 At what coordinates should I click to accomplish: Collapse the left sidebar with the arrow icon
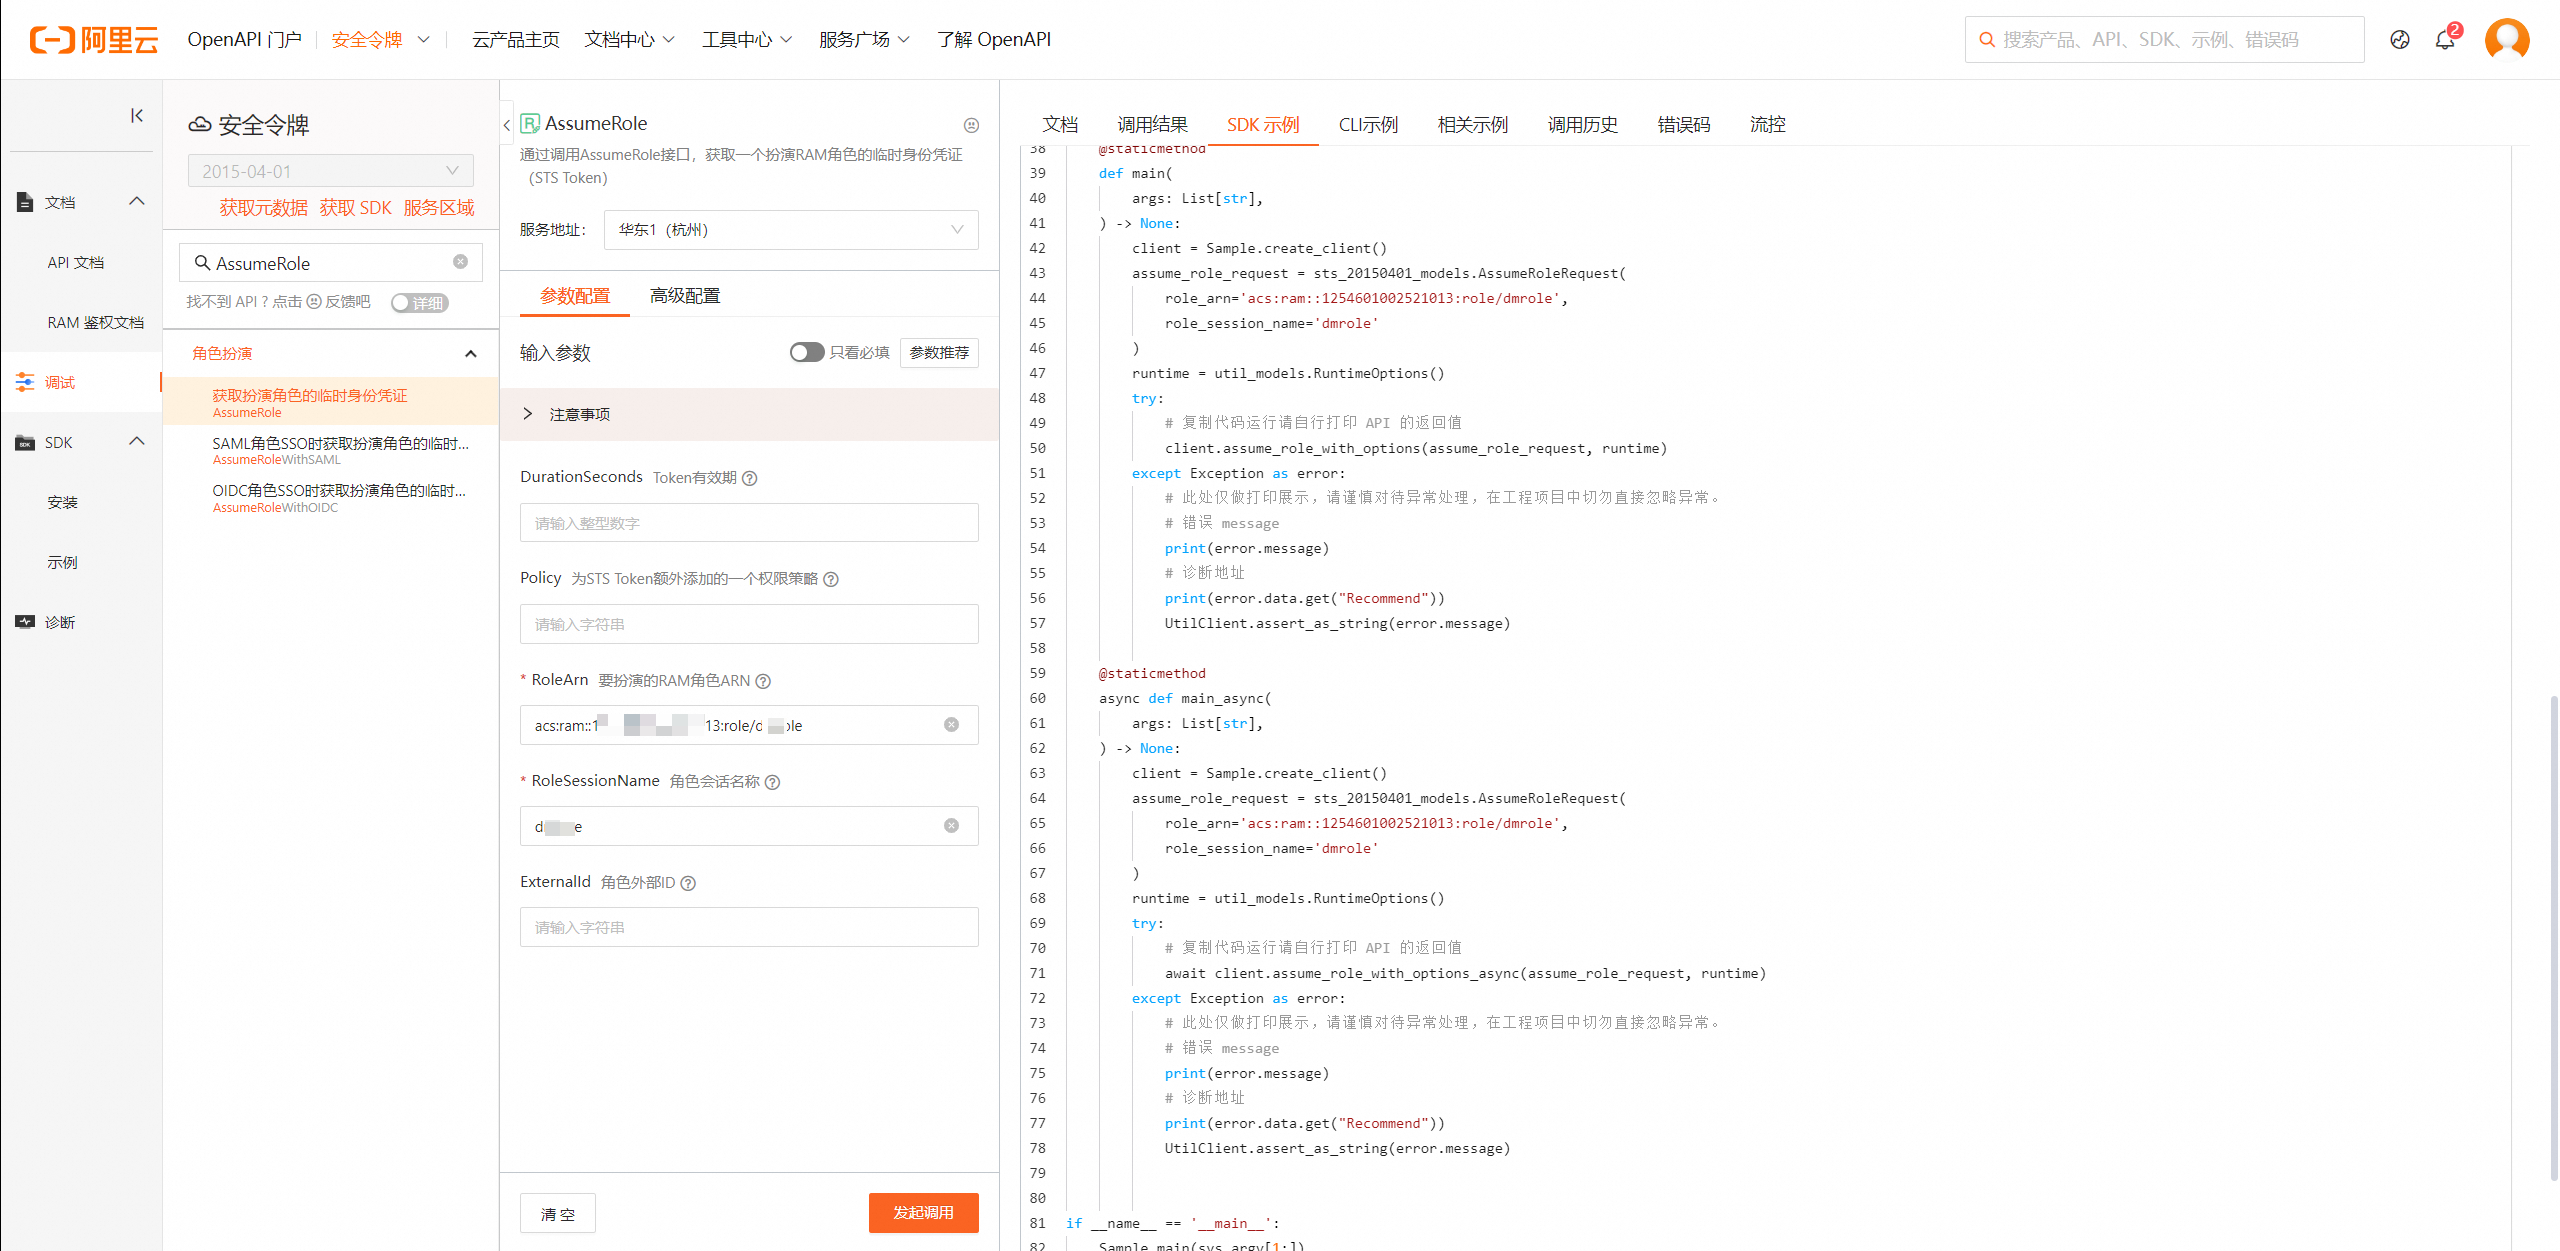(137, 116)
